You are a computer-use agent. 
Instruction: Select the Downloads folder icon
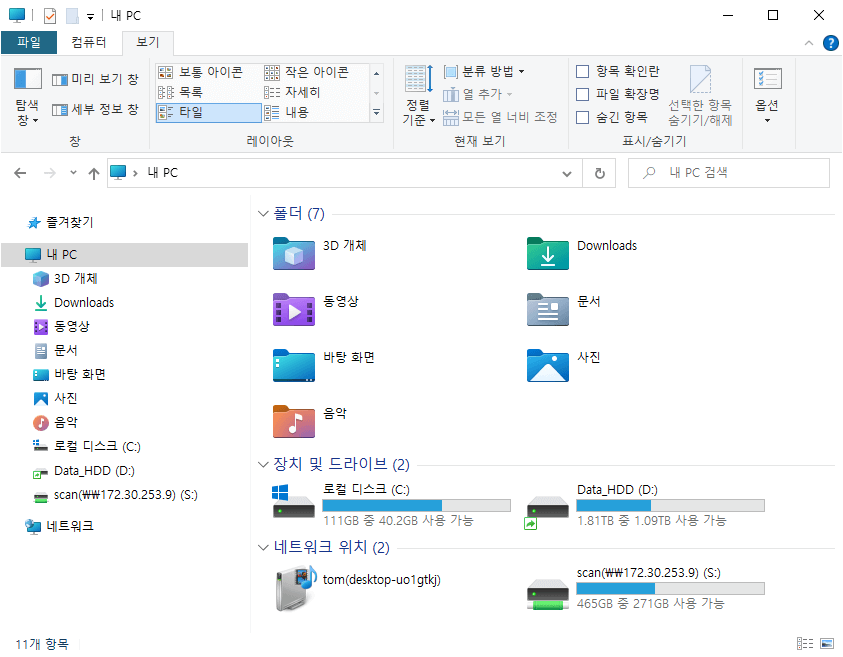tap(548, 253)
